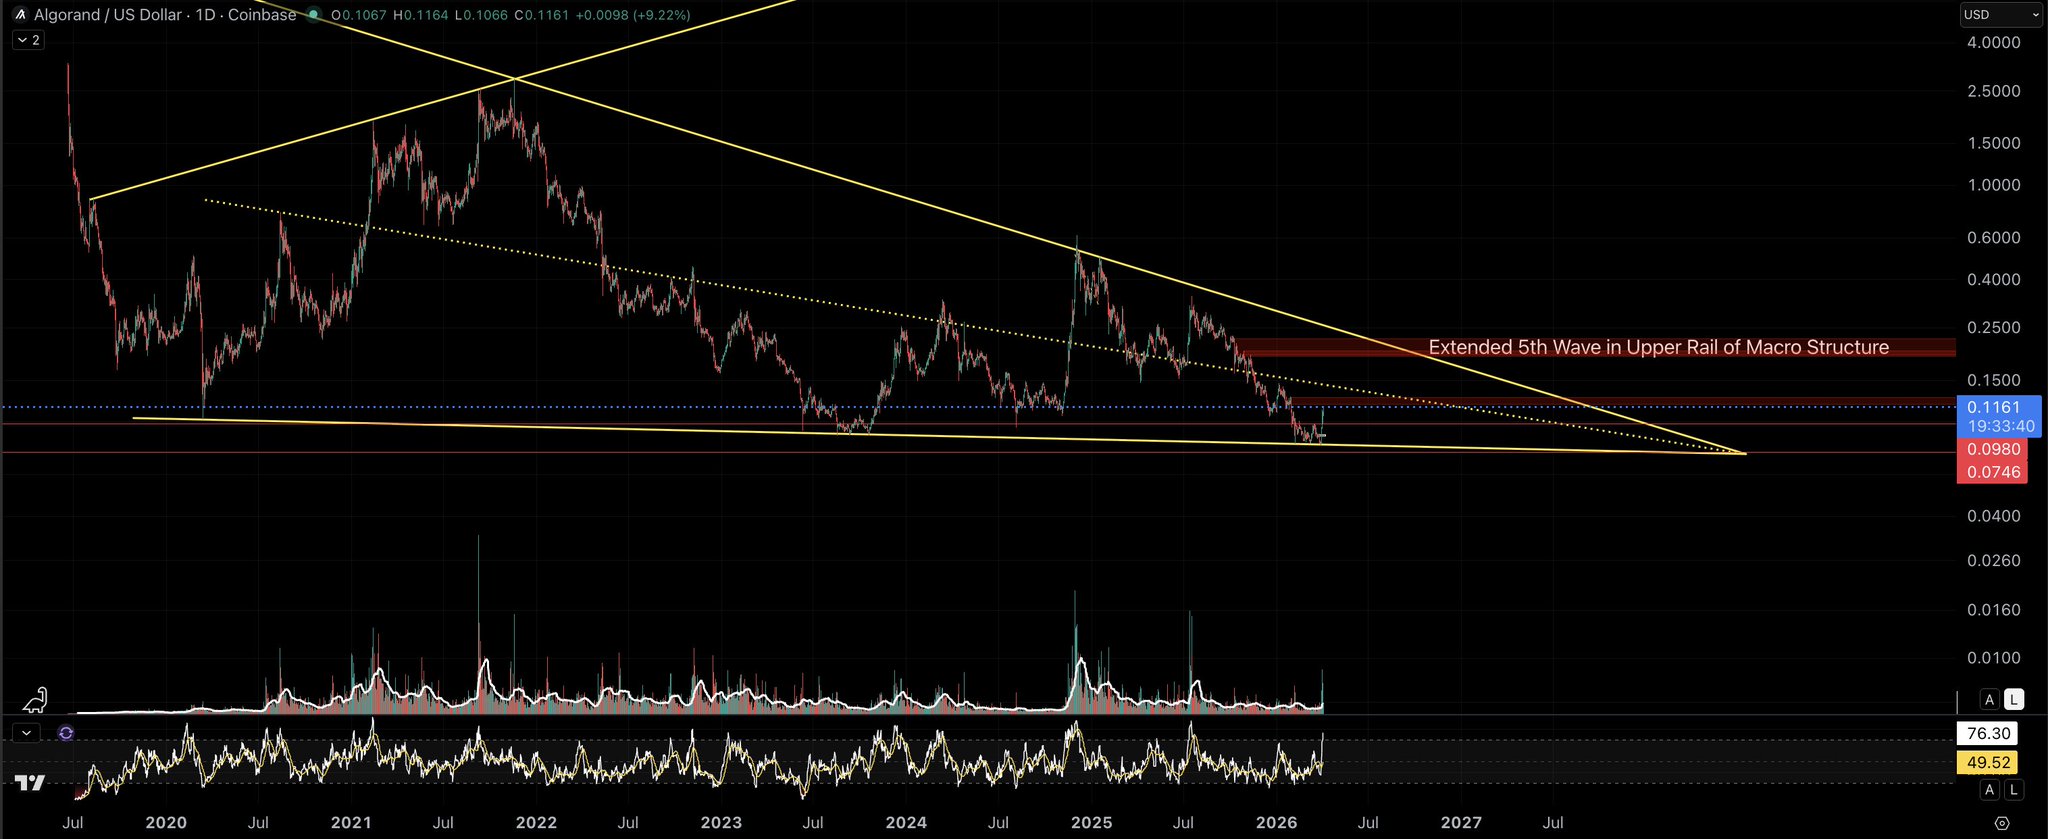Click the 19:33:40 bar countdown timer
Viewport: 2048px width, 839px height.
coord(2000,426)
